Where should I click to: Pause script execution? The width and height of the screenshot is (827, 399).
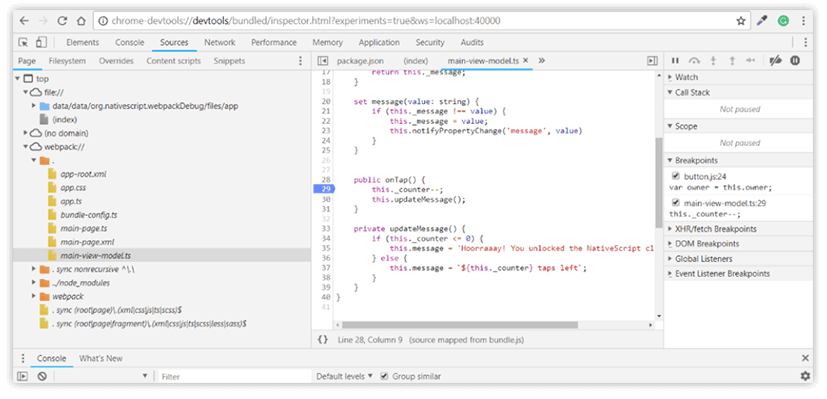[x=675, y=61]
